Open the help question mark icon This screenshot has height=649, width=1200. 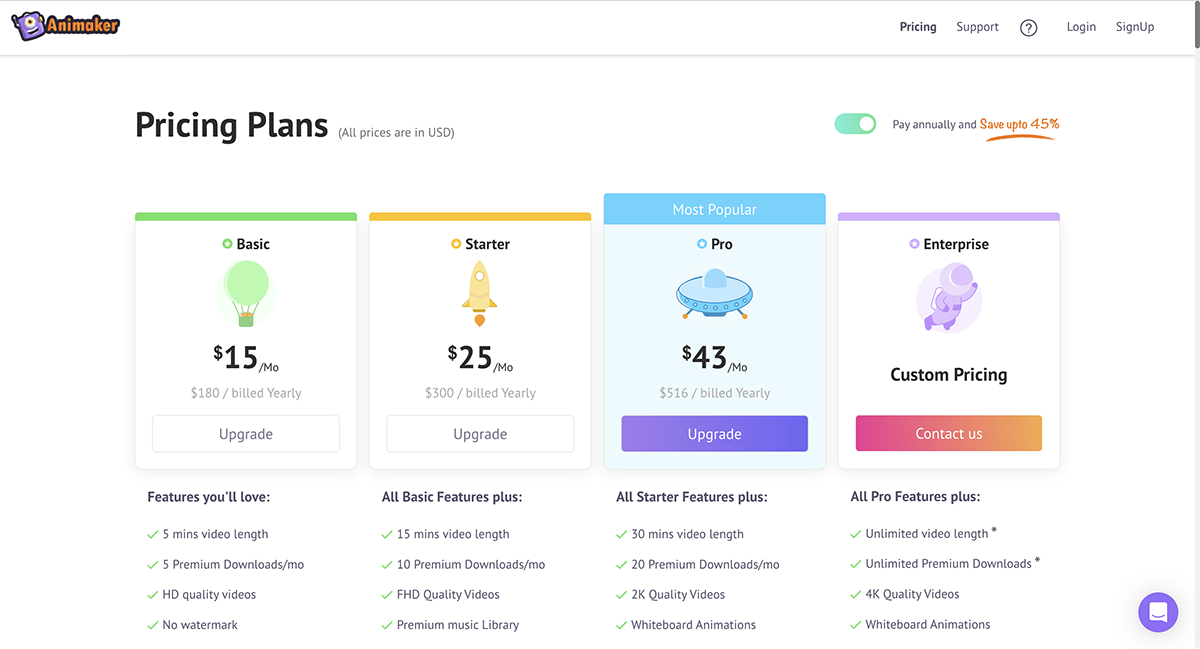(1028, 28)
